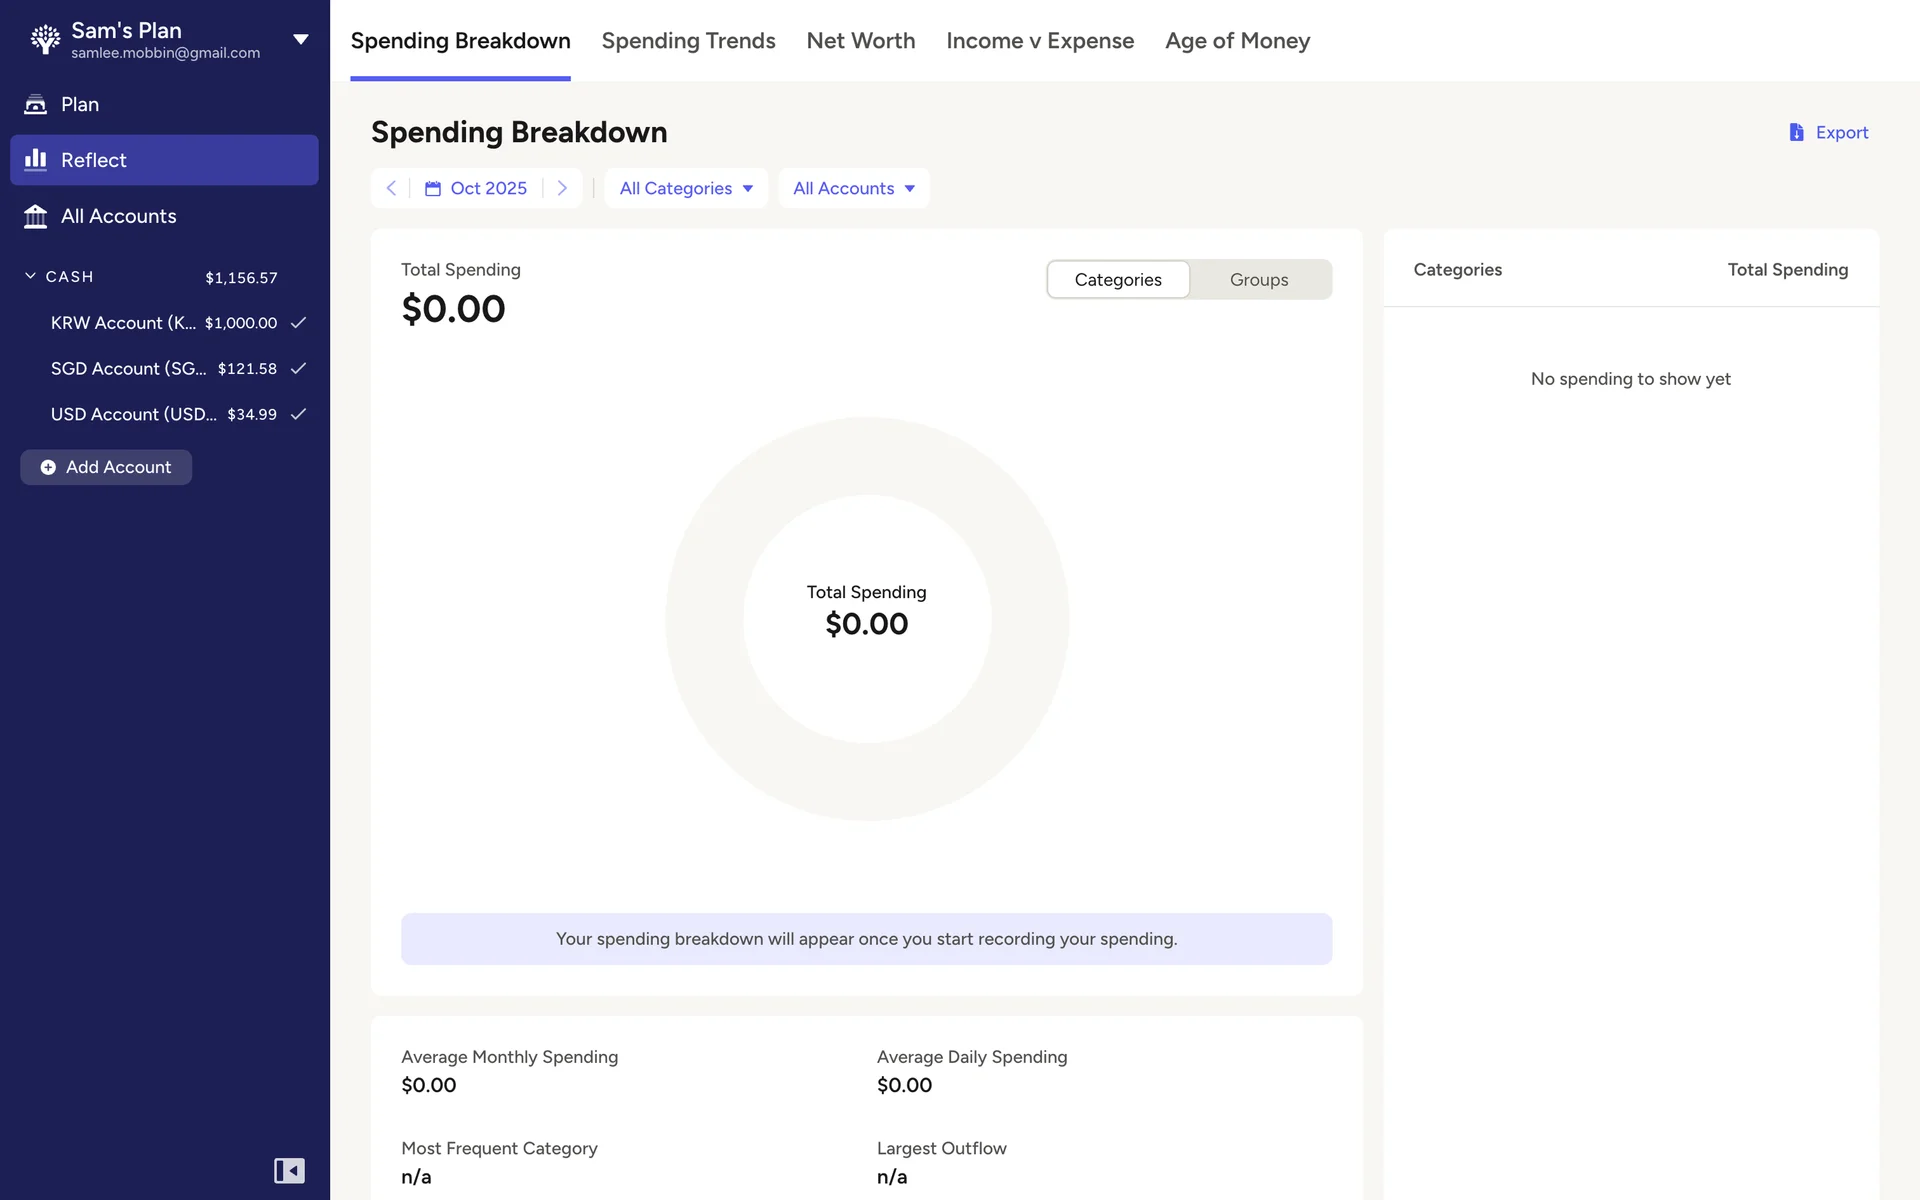Open the SGD Account in sidebar
The width and height of the screenshot is (1920, 1200).
(x=128, y=368)
